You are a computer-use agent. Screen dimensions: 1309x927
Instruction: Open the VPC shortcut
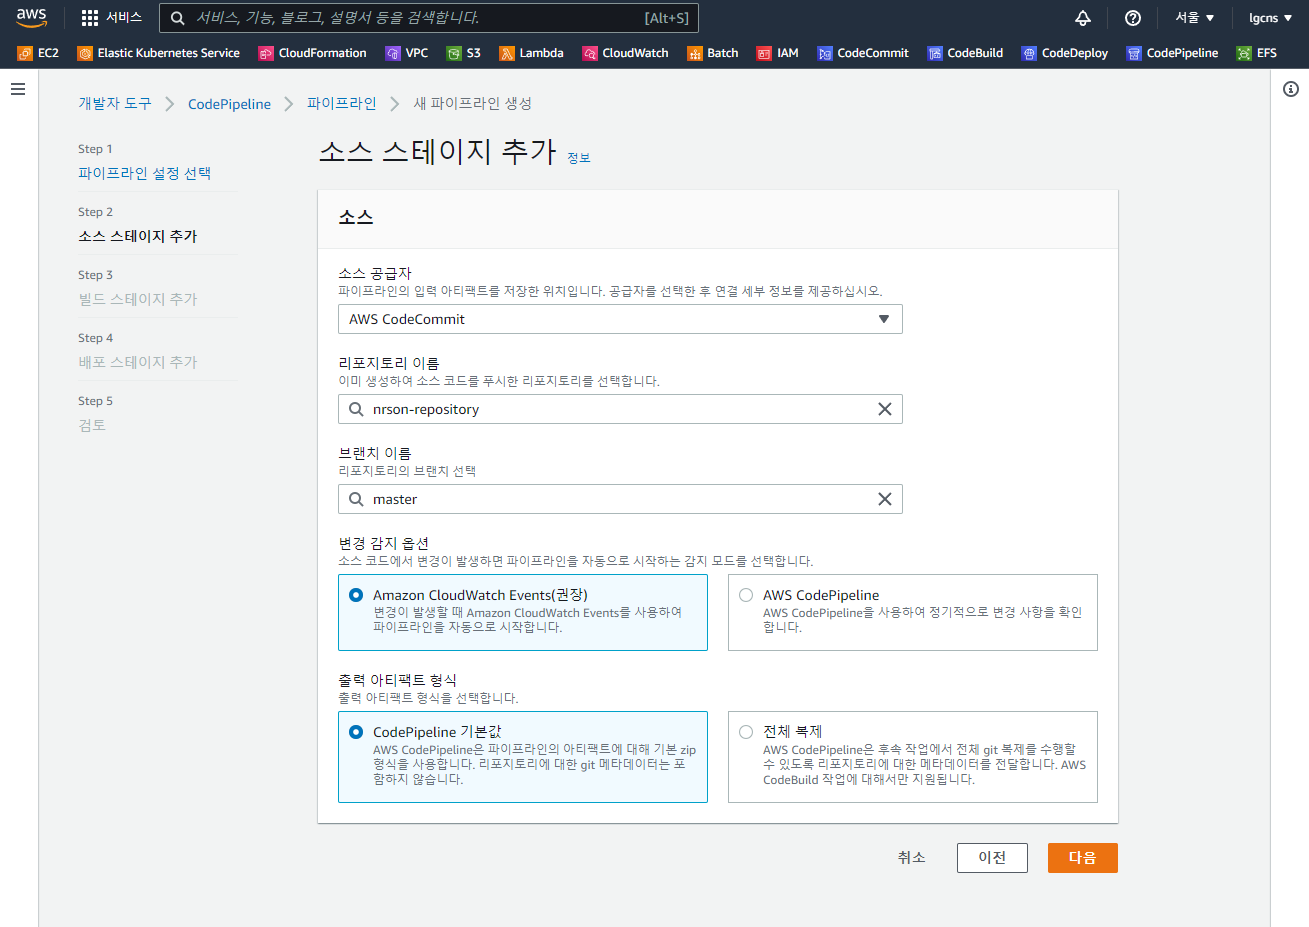[x=407, y=53]
